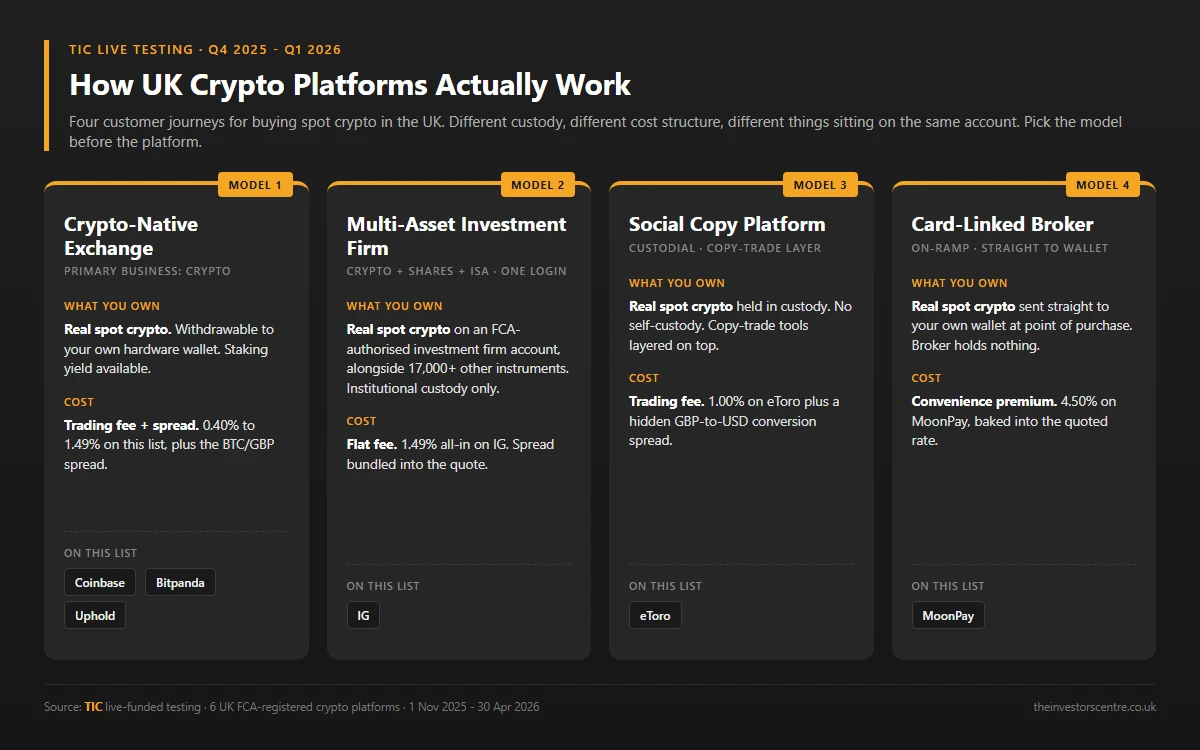Image resolution: width=1200 pixels, height=750 pixels.
Task: Click the intro paragraph about four customer journeys
Action: (x=596, y=132)
